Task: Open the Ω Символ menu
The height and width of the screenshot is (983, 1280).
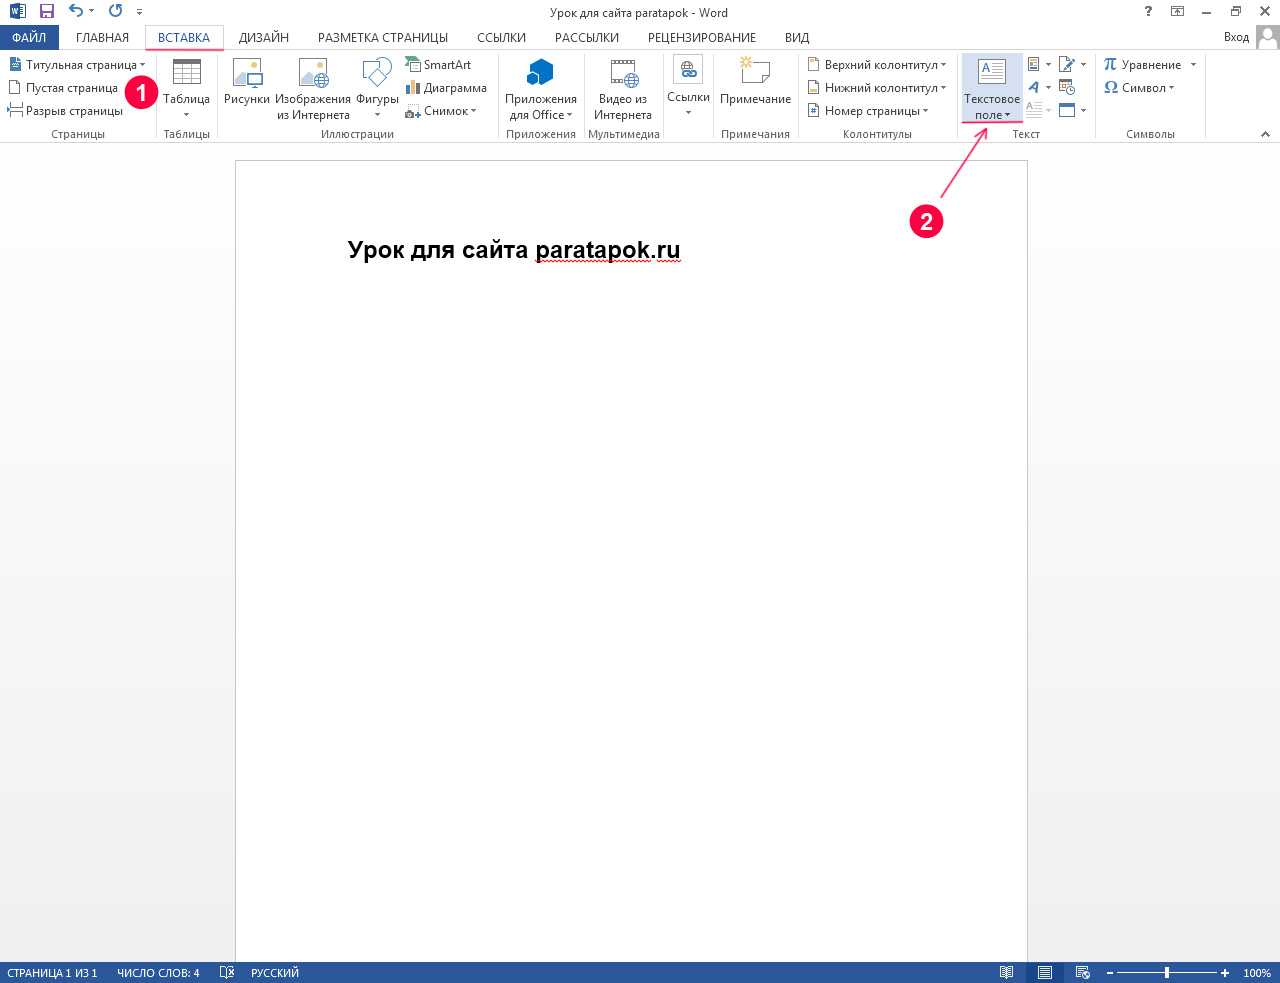Action: click(x=1139, y=88)
